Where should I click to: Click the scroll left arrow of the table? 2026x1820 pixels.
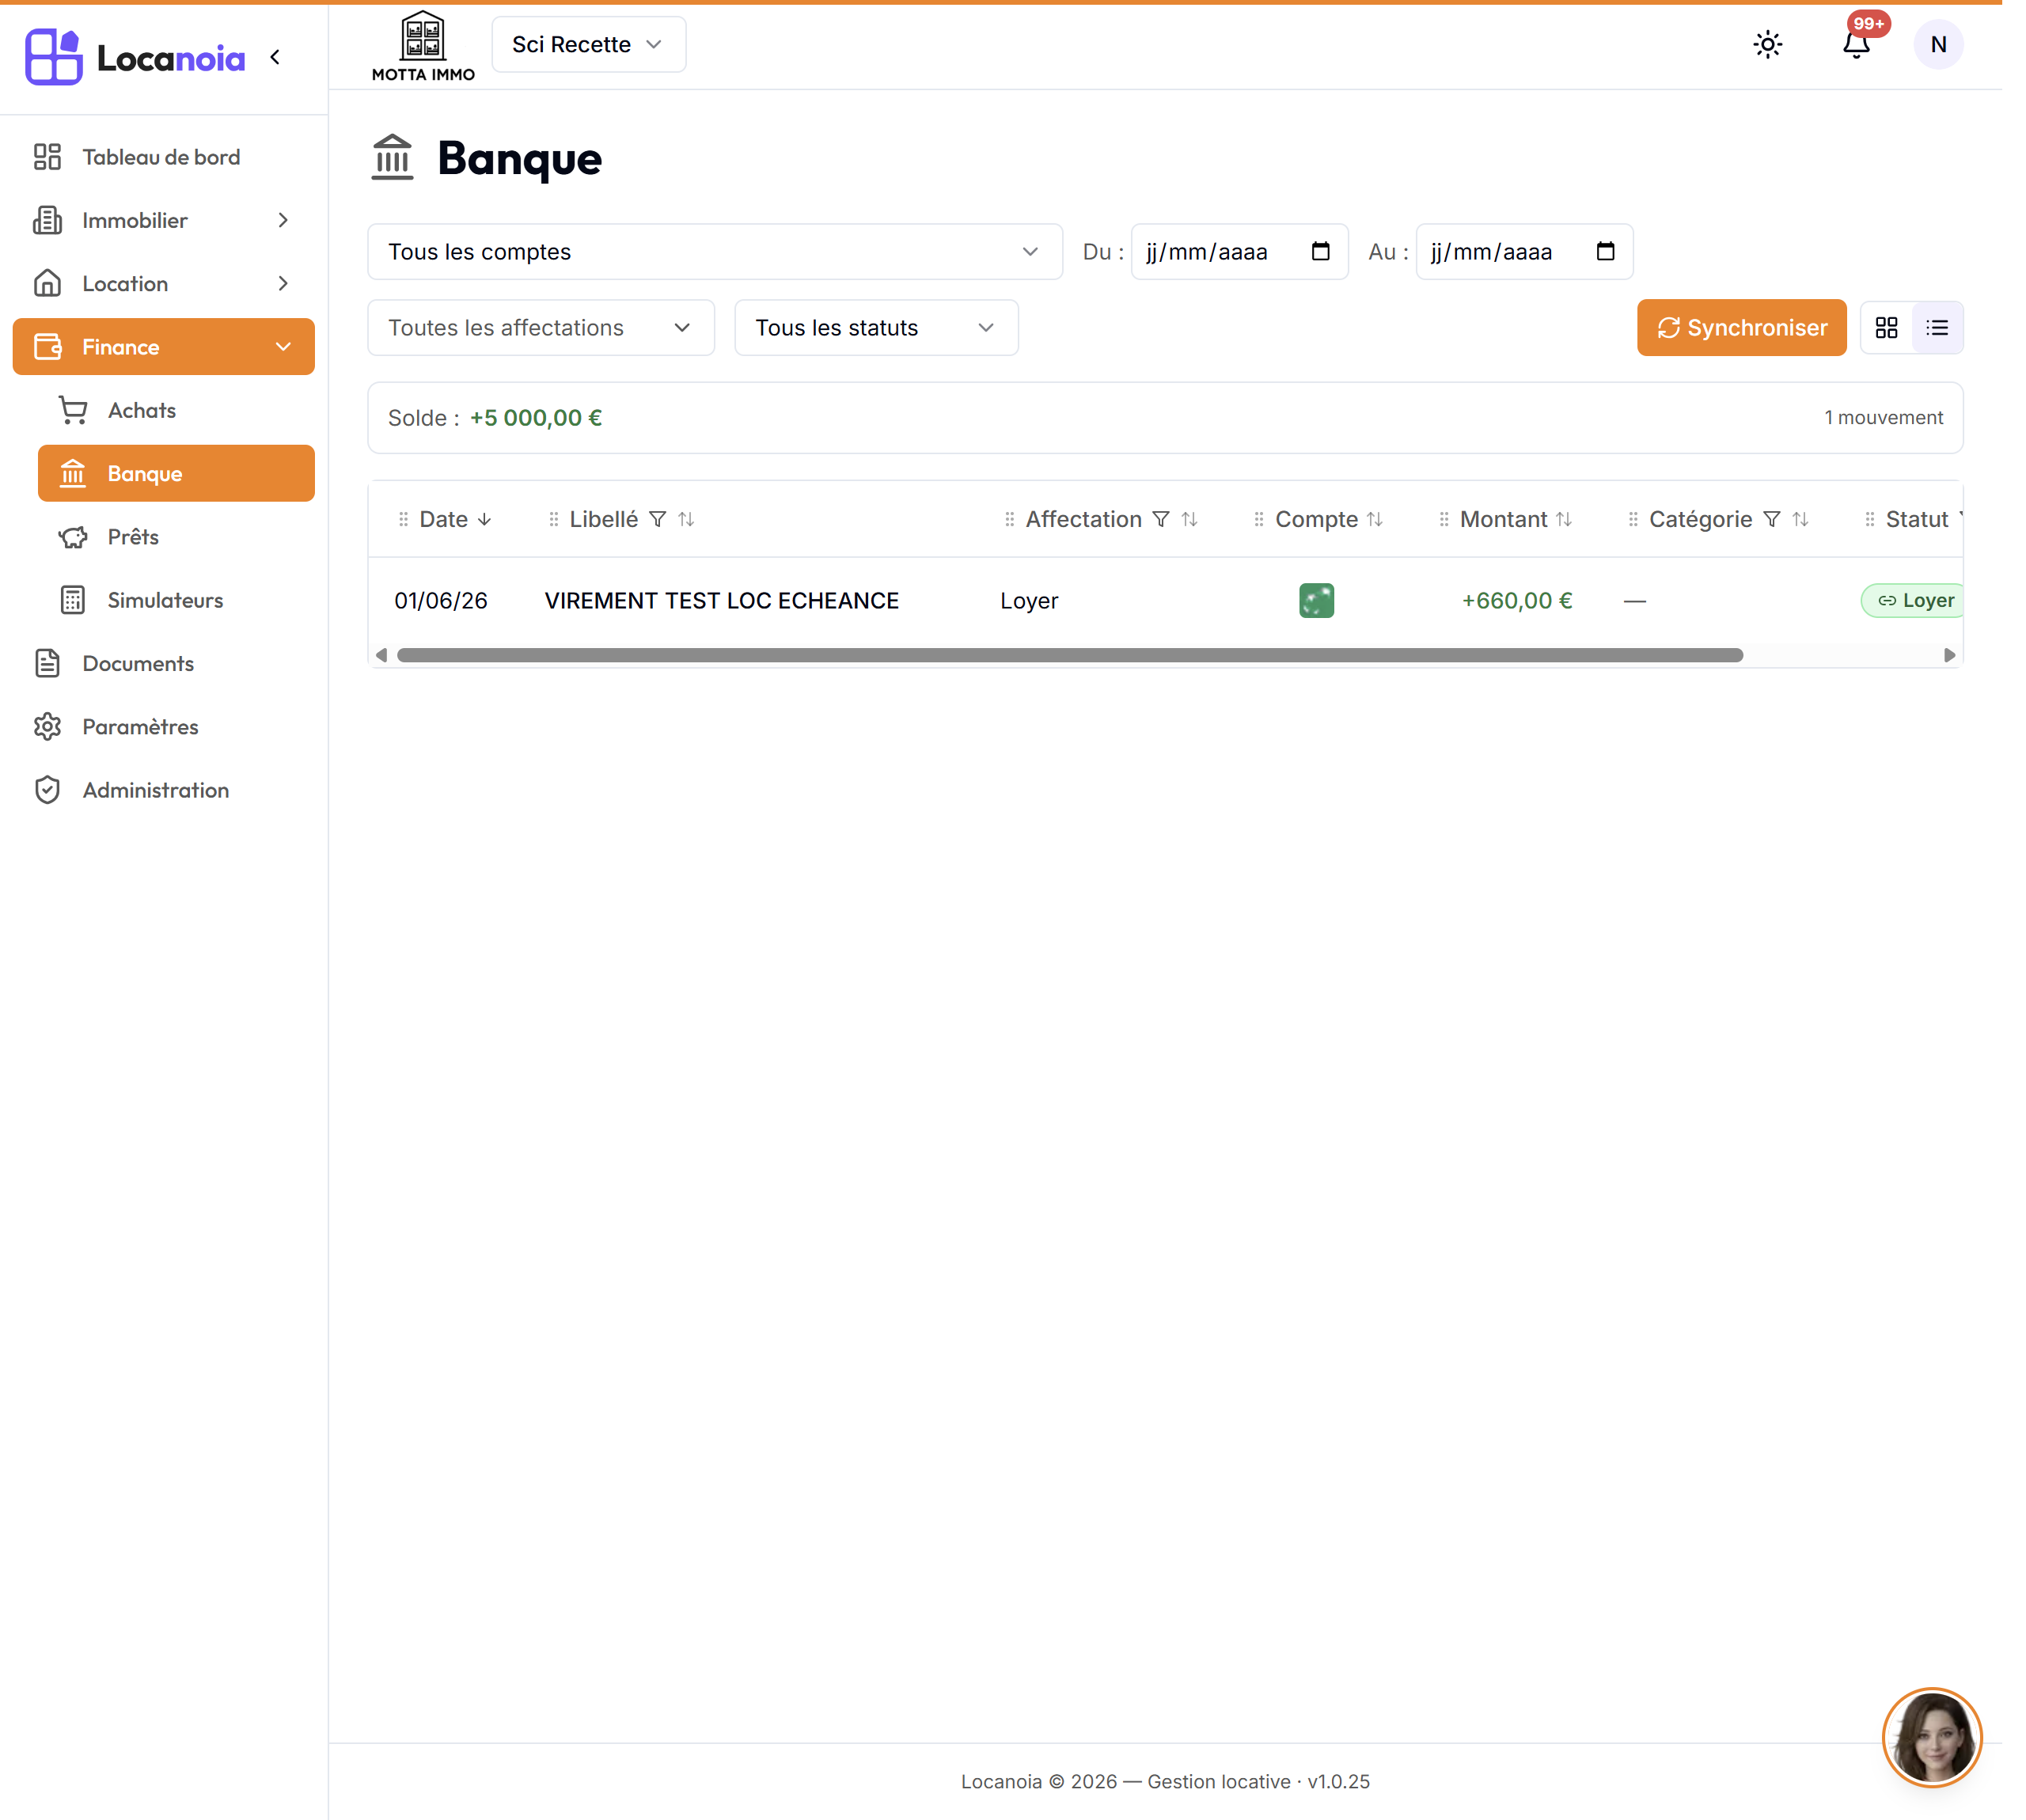(381, 655)
